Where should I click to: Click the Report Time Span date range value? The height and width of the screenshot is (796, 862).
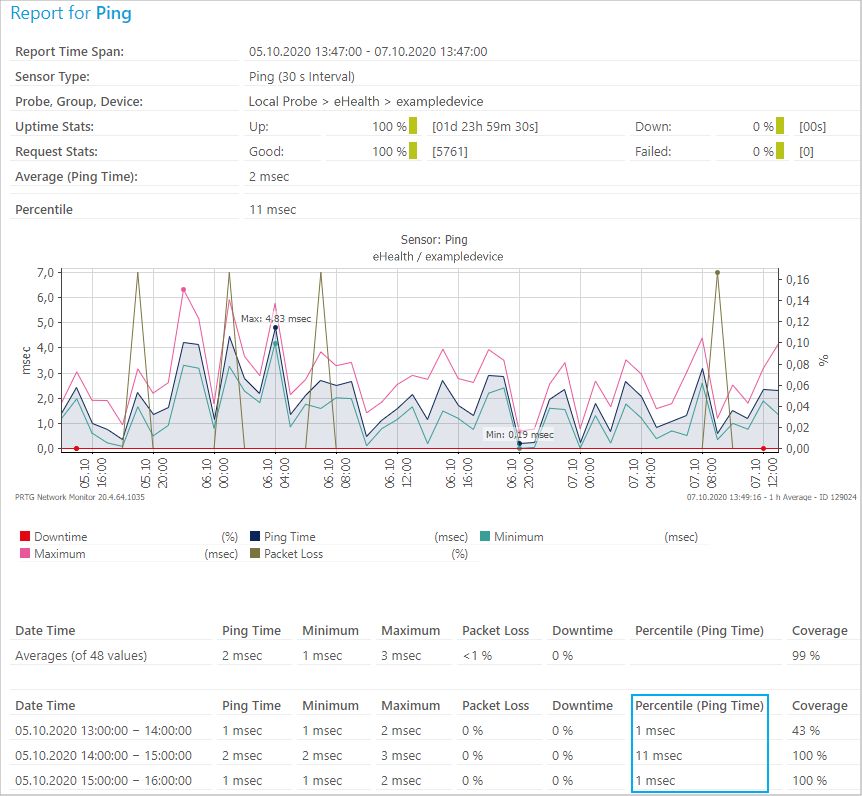click(x=368, y=52)
